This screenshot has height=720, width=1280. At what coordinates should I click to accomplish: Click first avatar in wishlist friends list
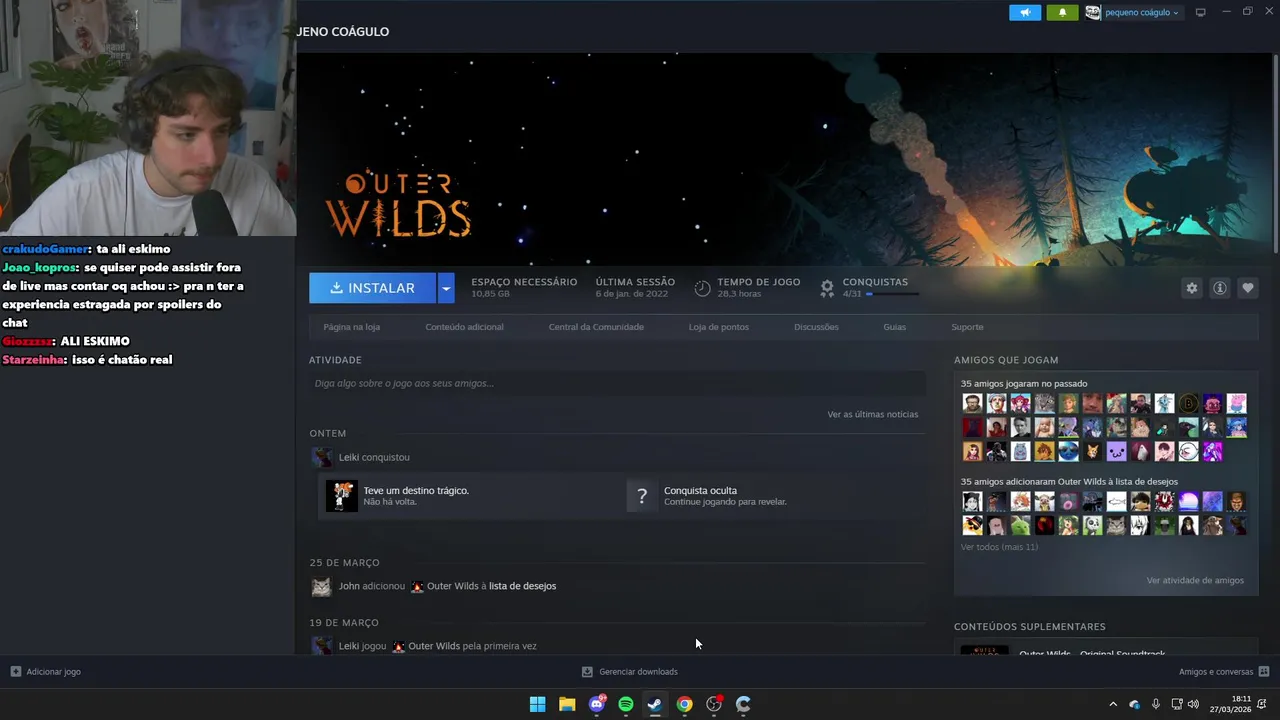click(x=972, y=501)
